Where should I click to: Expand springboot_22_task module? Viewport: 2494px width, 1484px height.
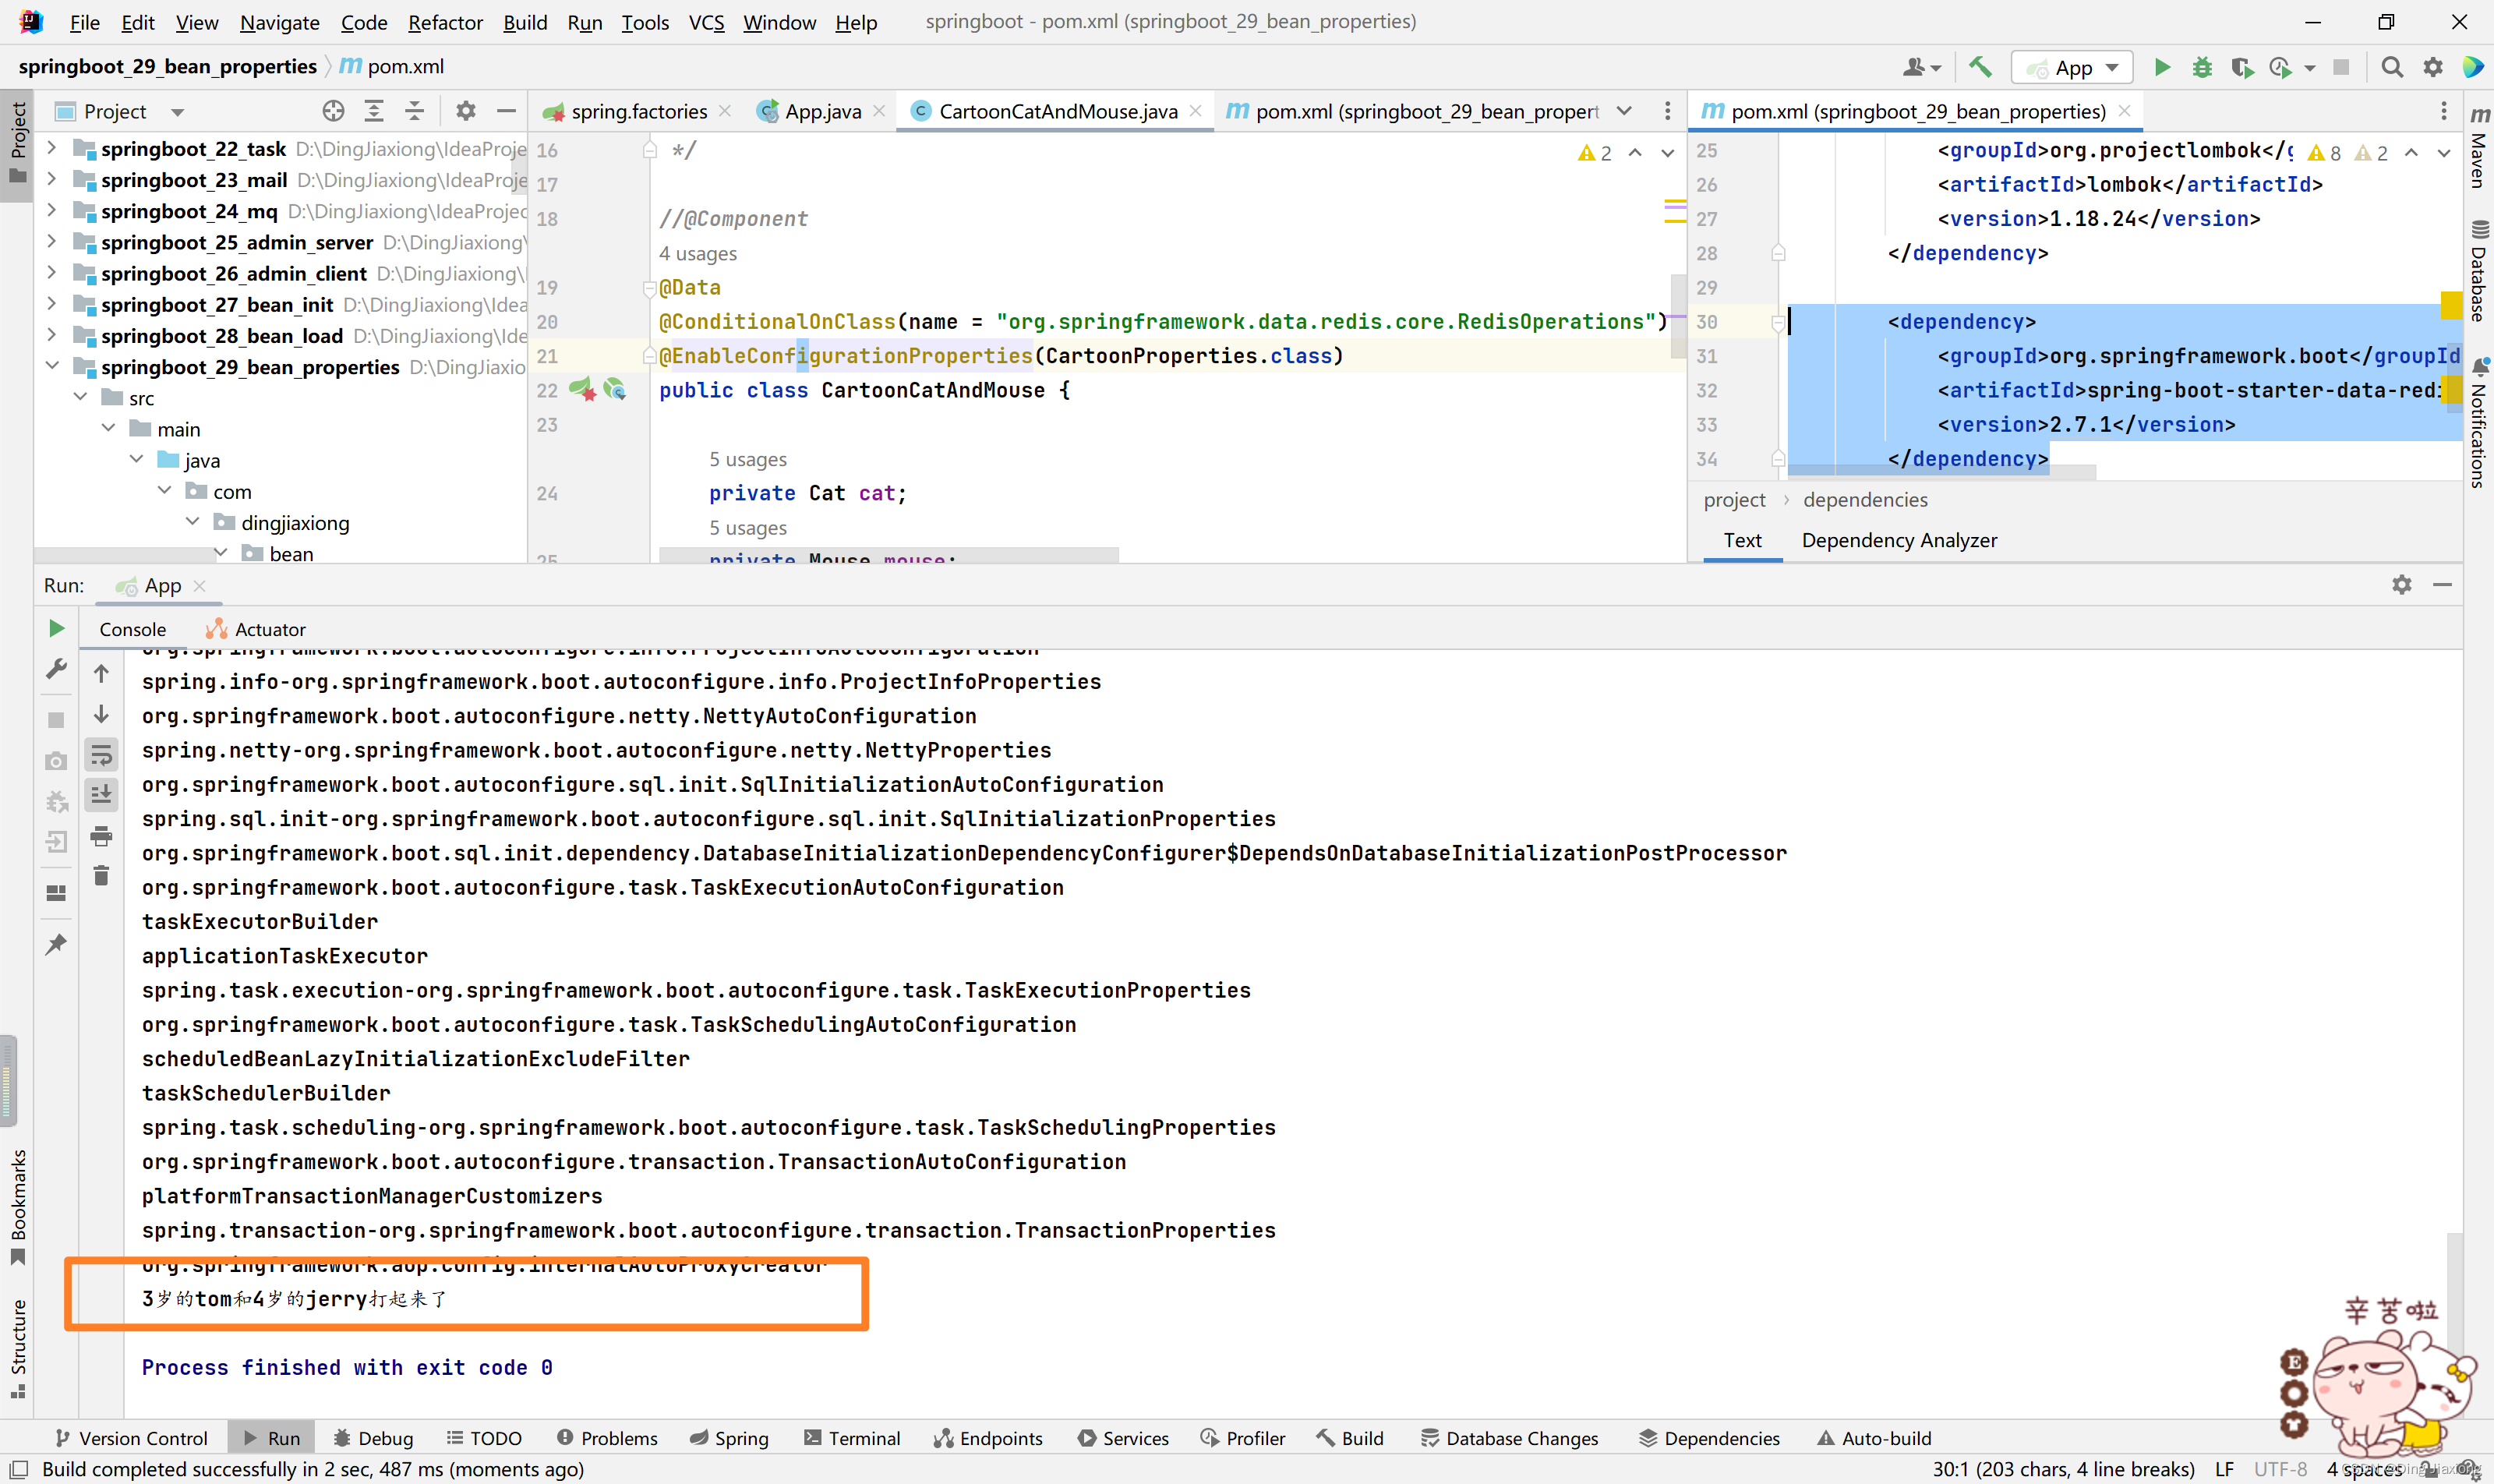tap(52, 149)
